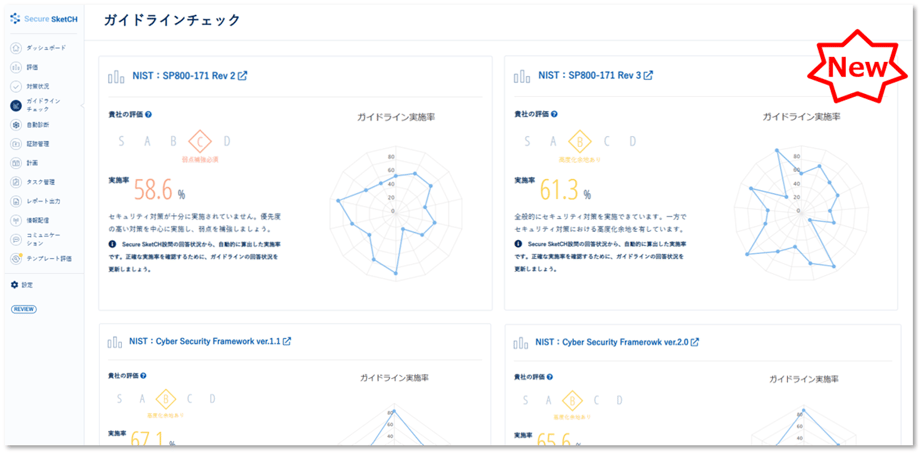Screen dimensions: 920x453
Task: Click bar chart icon on Cyber Security Framerowk ver.2.0 card
Action: (522, 343)
